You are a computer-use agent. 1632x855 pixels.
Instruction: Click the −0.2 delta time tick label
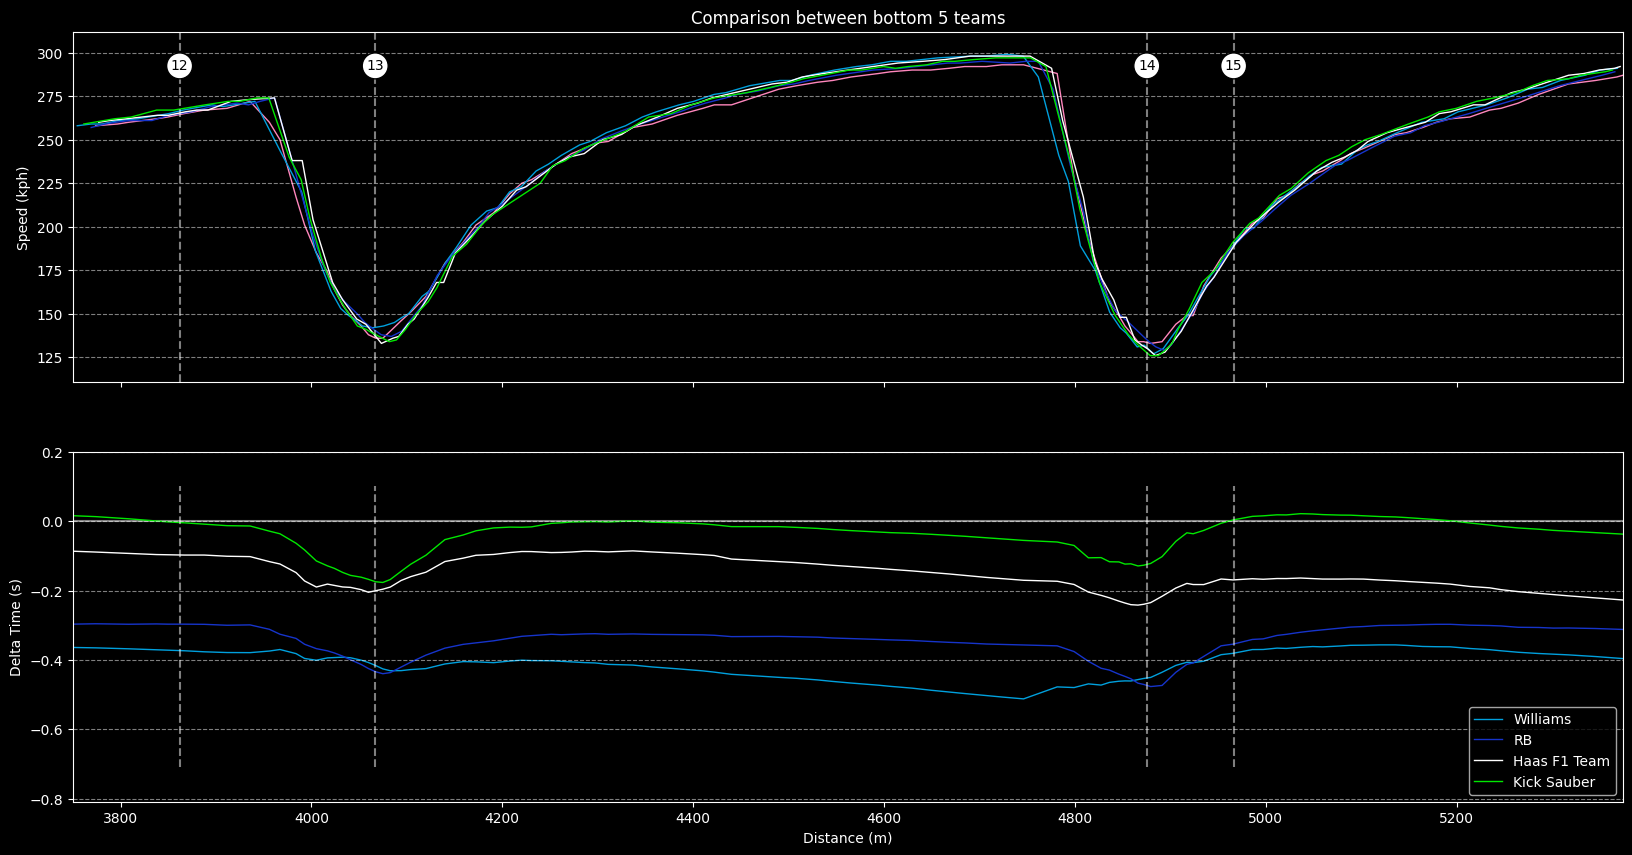[x=47, y=592]
